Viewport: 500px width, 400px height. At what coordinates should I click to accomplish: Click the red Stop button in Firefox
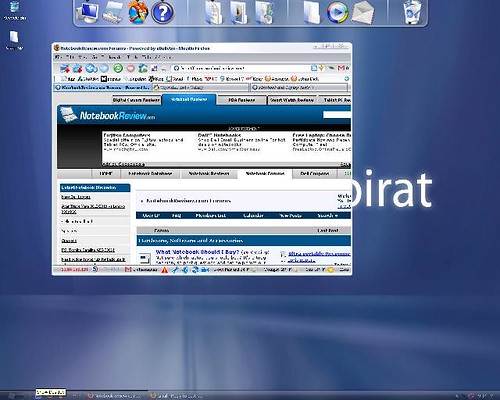[x=131, y=68]
